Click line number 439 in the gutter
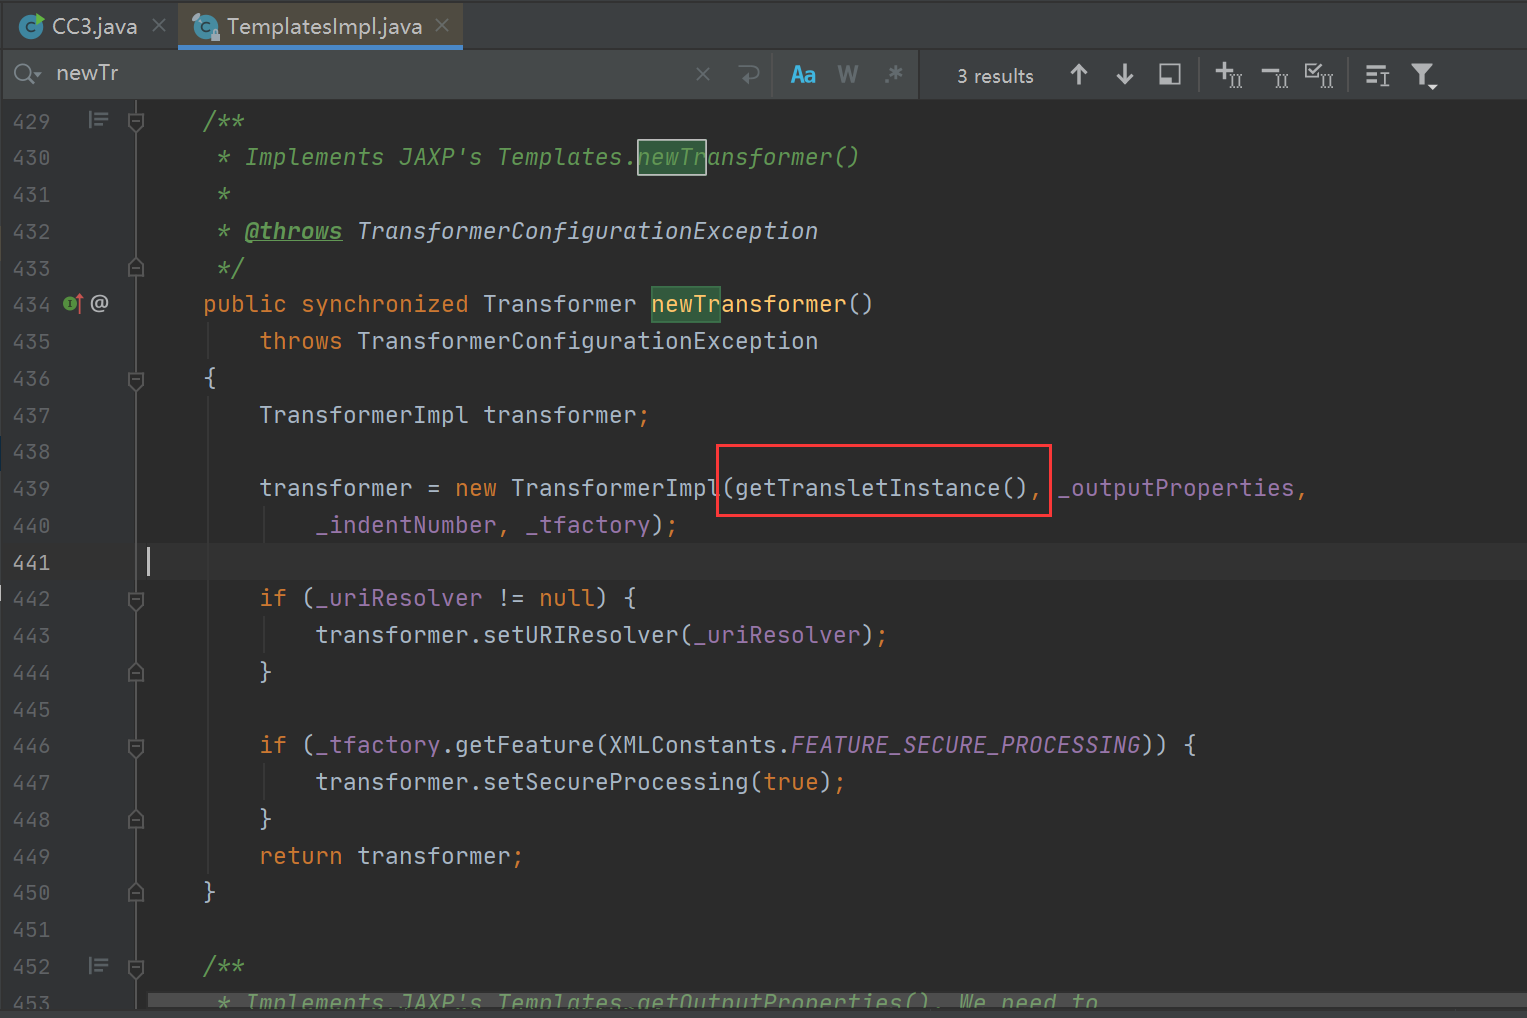 pyautogui.click(x=32, y=489)
